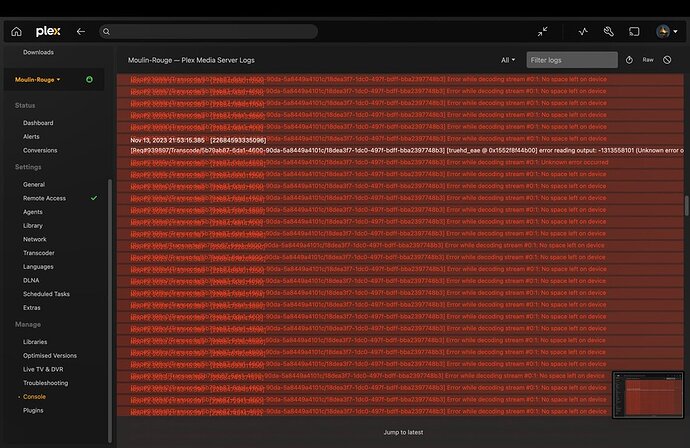Viewport: 690px width, 448px height.
Task: Open the Downloads sidebar item
Action: tap(38, 52)
